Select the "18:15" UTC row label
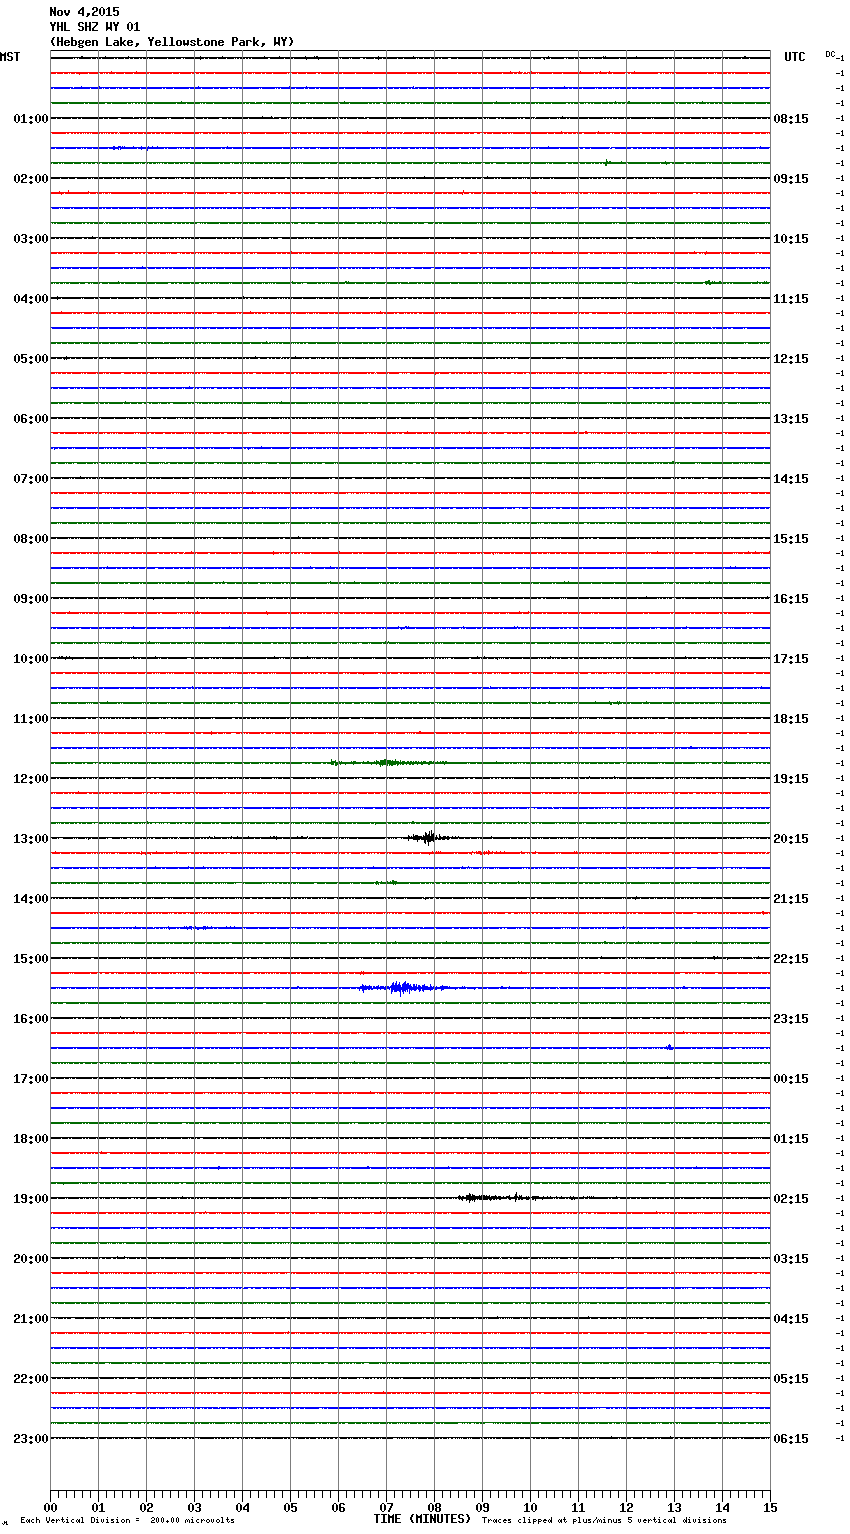This screenshot has width=850, height=1534. click(791, 719)
